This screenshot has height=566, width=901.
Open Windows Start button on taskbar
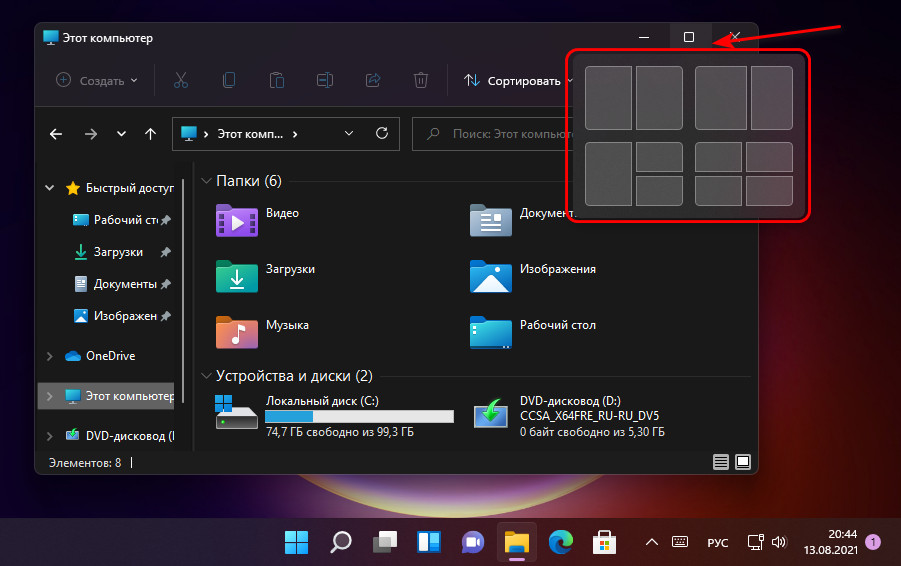tap(297, 542)
